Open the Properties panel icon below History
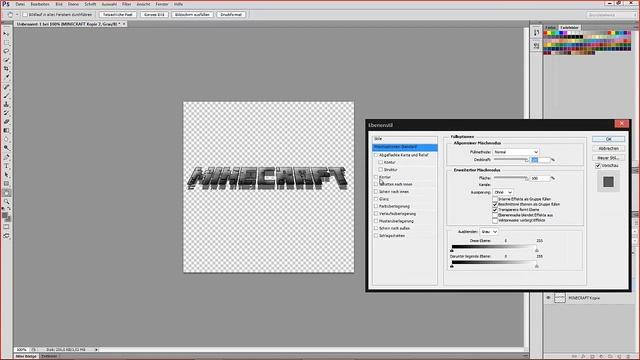 pyautogui.click(x=536, y=46)
